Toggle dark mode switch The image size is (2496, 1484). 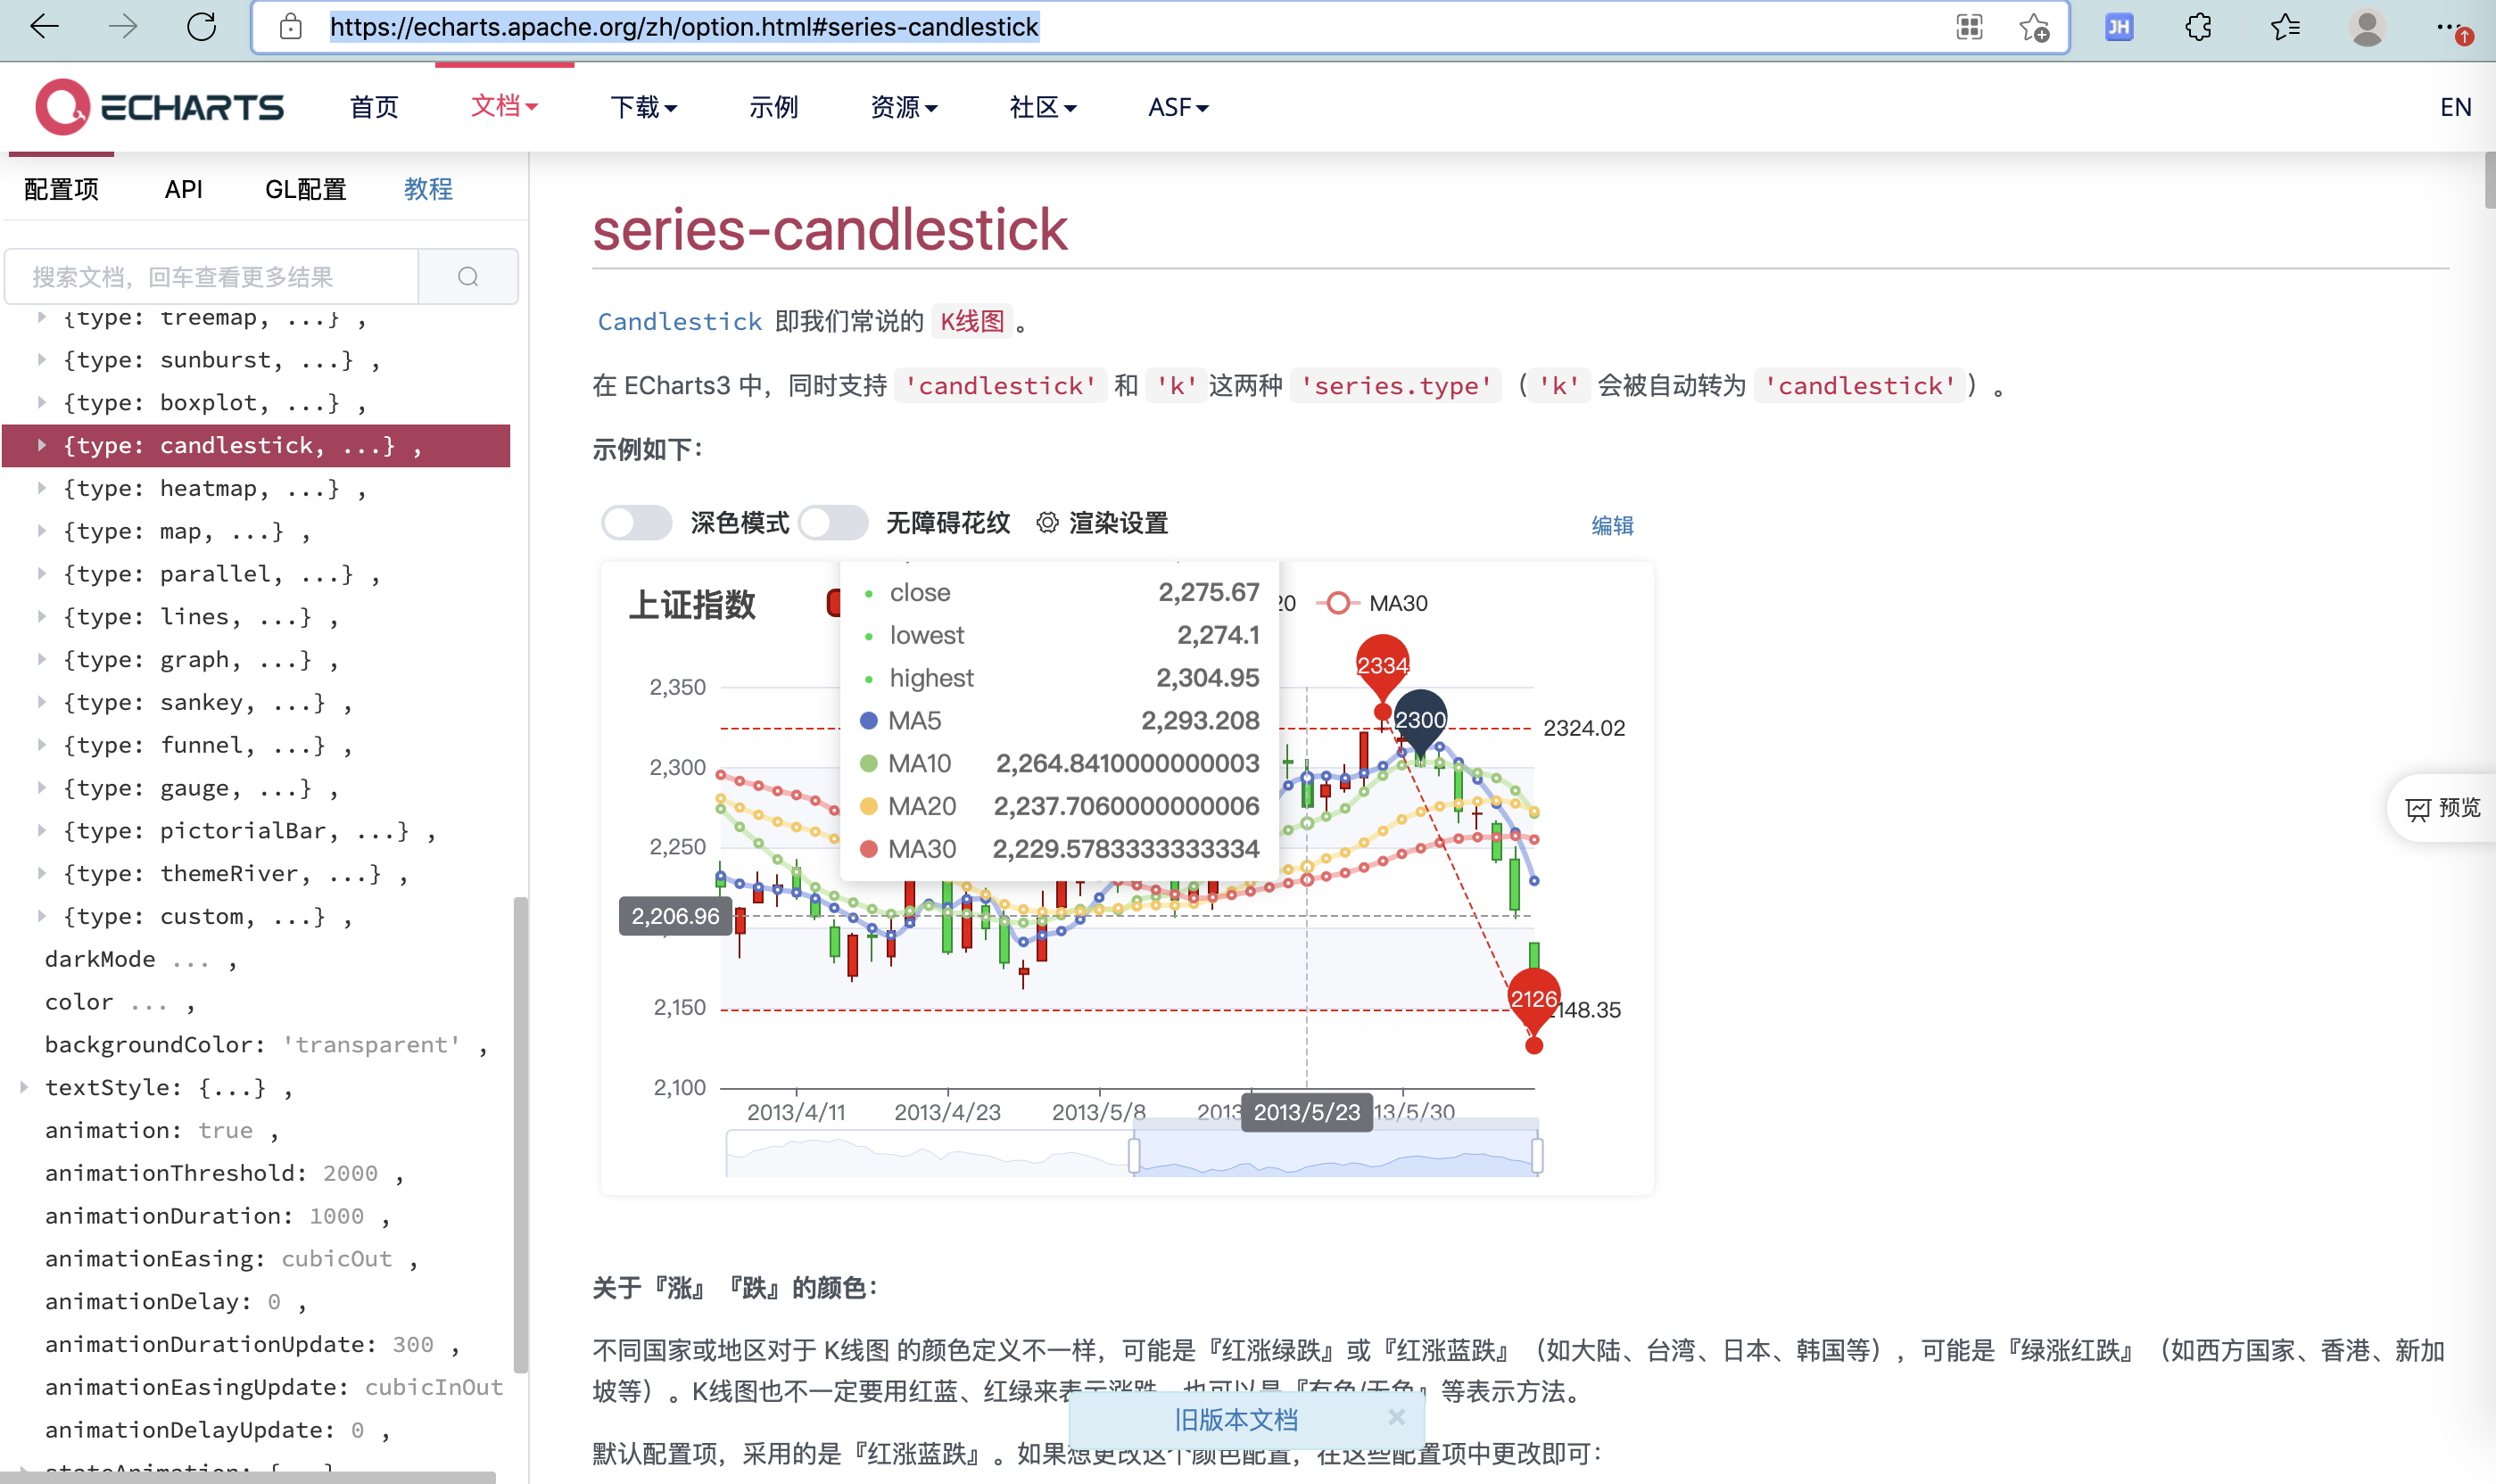pyautogui.click(x=636, y=523)
